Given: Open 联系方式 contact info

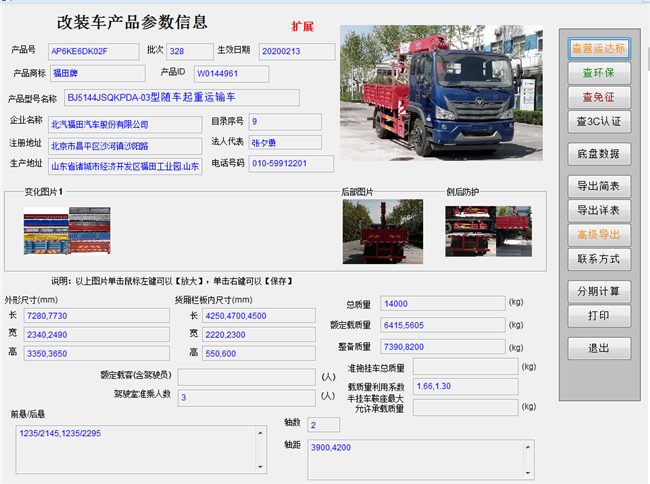Looking at the screenshot, I should coord(599,258).
